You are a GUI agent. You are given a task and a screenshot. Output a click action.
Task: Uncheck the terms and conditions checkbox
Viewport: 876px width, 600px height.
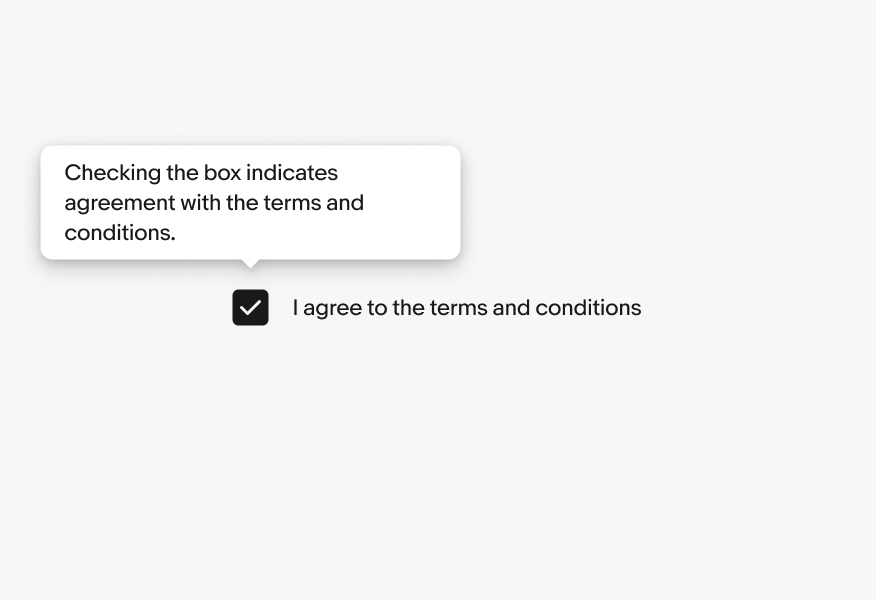[x=250, y=307]
